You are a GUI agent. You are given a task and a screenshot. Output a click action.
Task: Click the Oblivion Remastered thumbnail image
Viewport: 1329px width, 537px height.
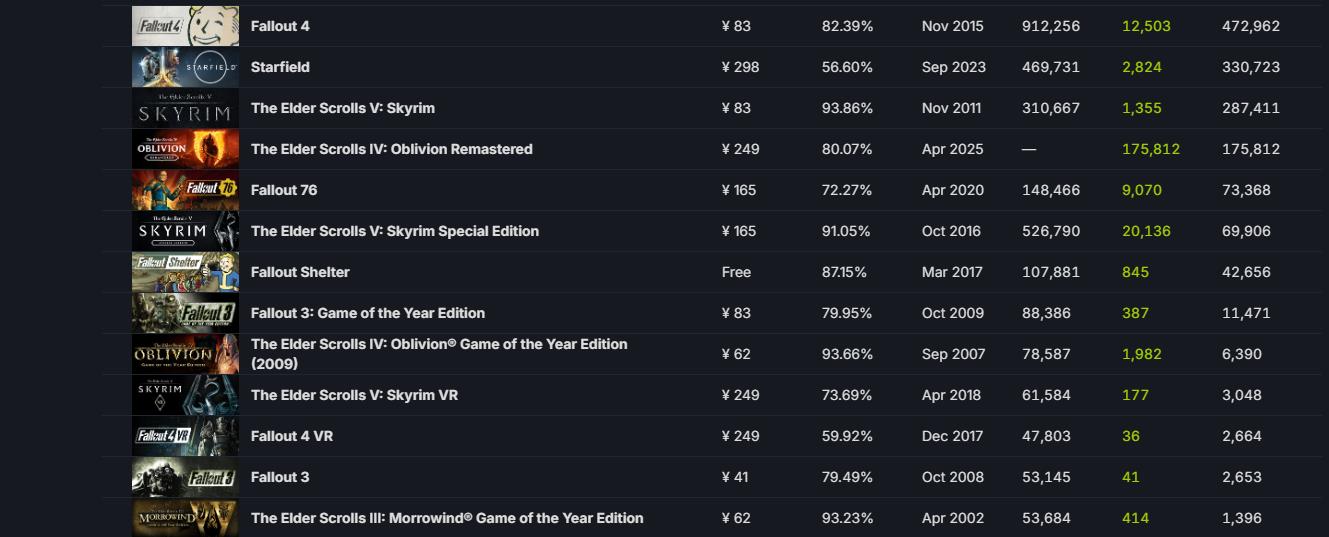(185, 149)
